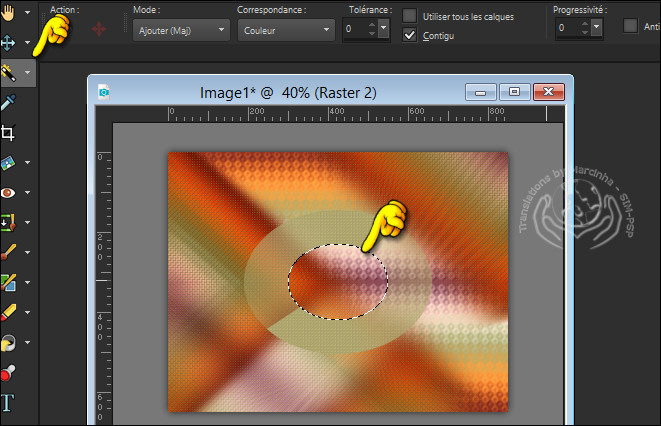The image size is (661, 426).
Task: Open the Correspondance 'Couleur' dropdown
Action: coord(284,29)
